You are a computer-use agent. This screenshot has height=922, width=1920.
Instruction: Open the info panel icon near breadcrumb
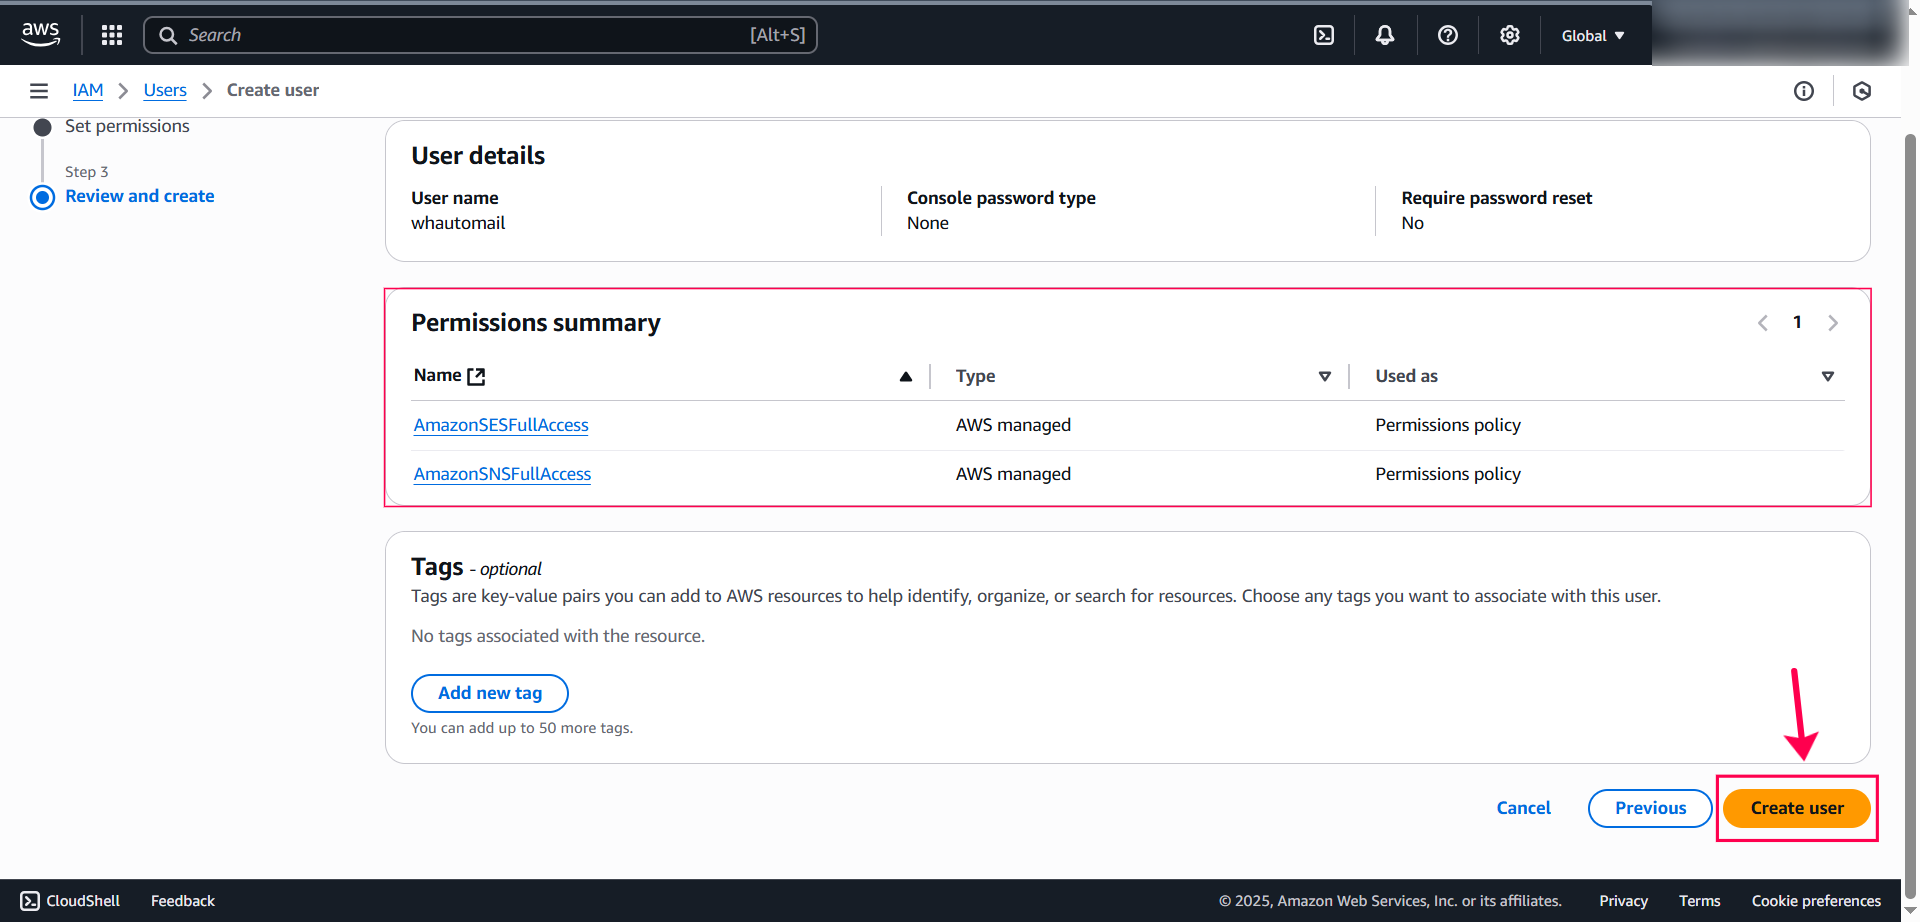click(x=1804, y=91)
